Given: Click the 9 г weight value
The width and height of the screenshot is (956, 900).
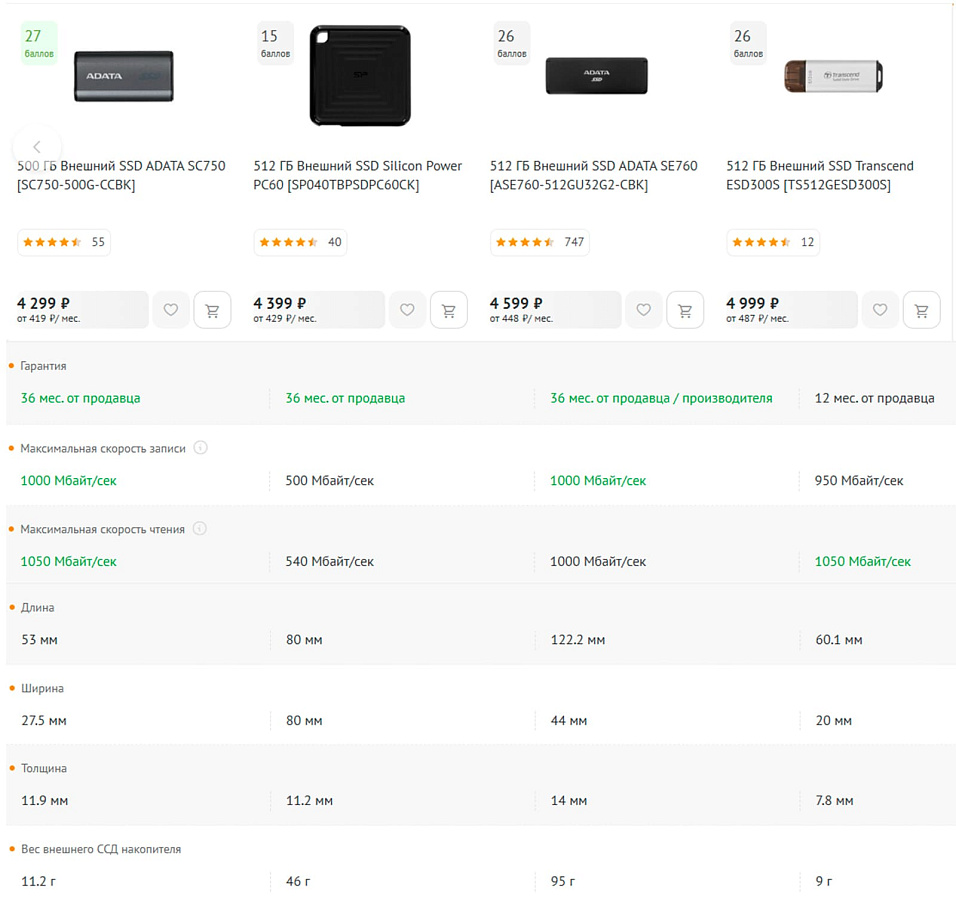Looking at the screenshot, I should [824, 881].
